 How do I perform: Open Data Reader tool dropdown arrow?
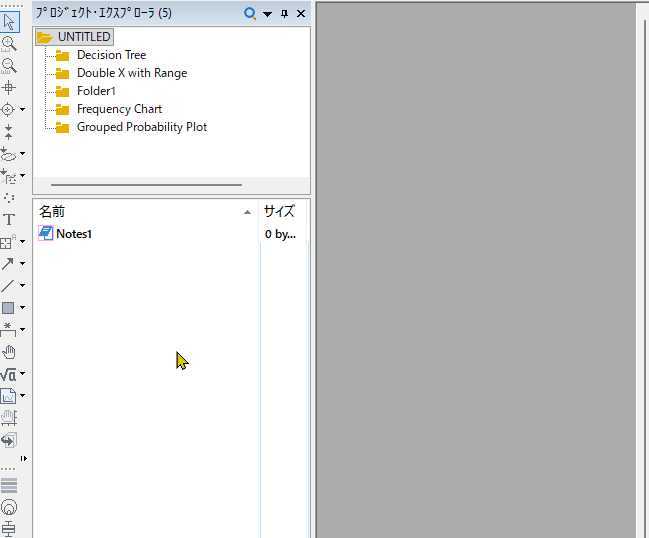click(22, 110)
